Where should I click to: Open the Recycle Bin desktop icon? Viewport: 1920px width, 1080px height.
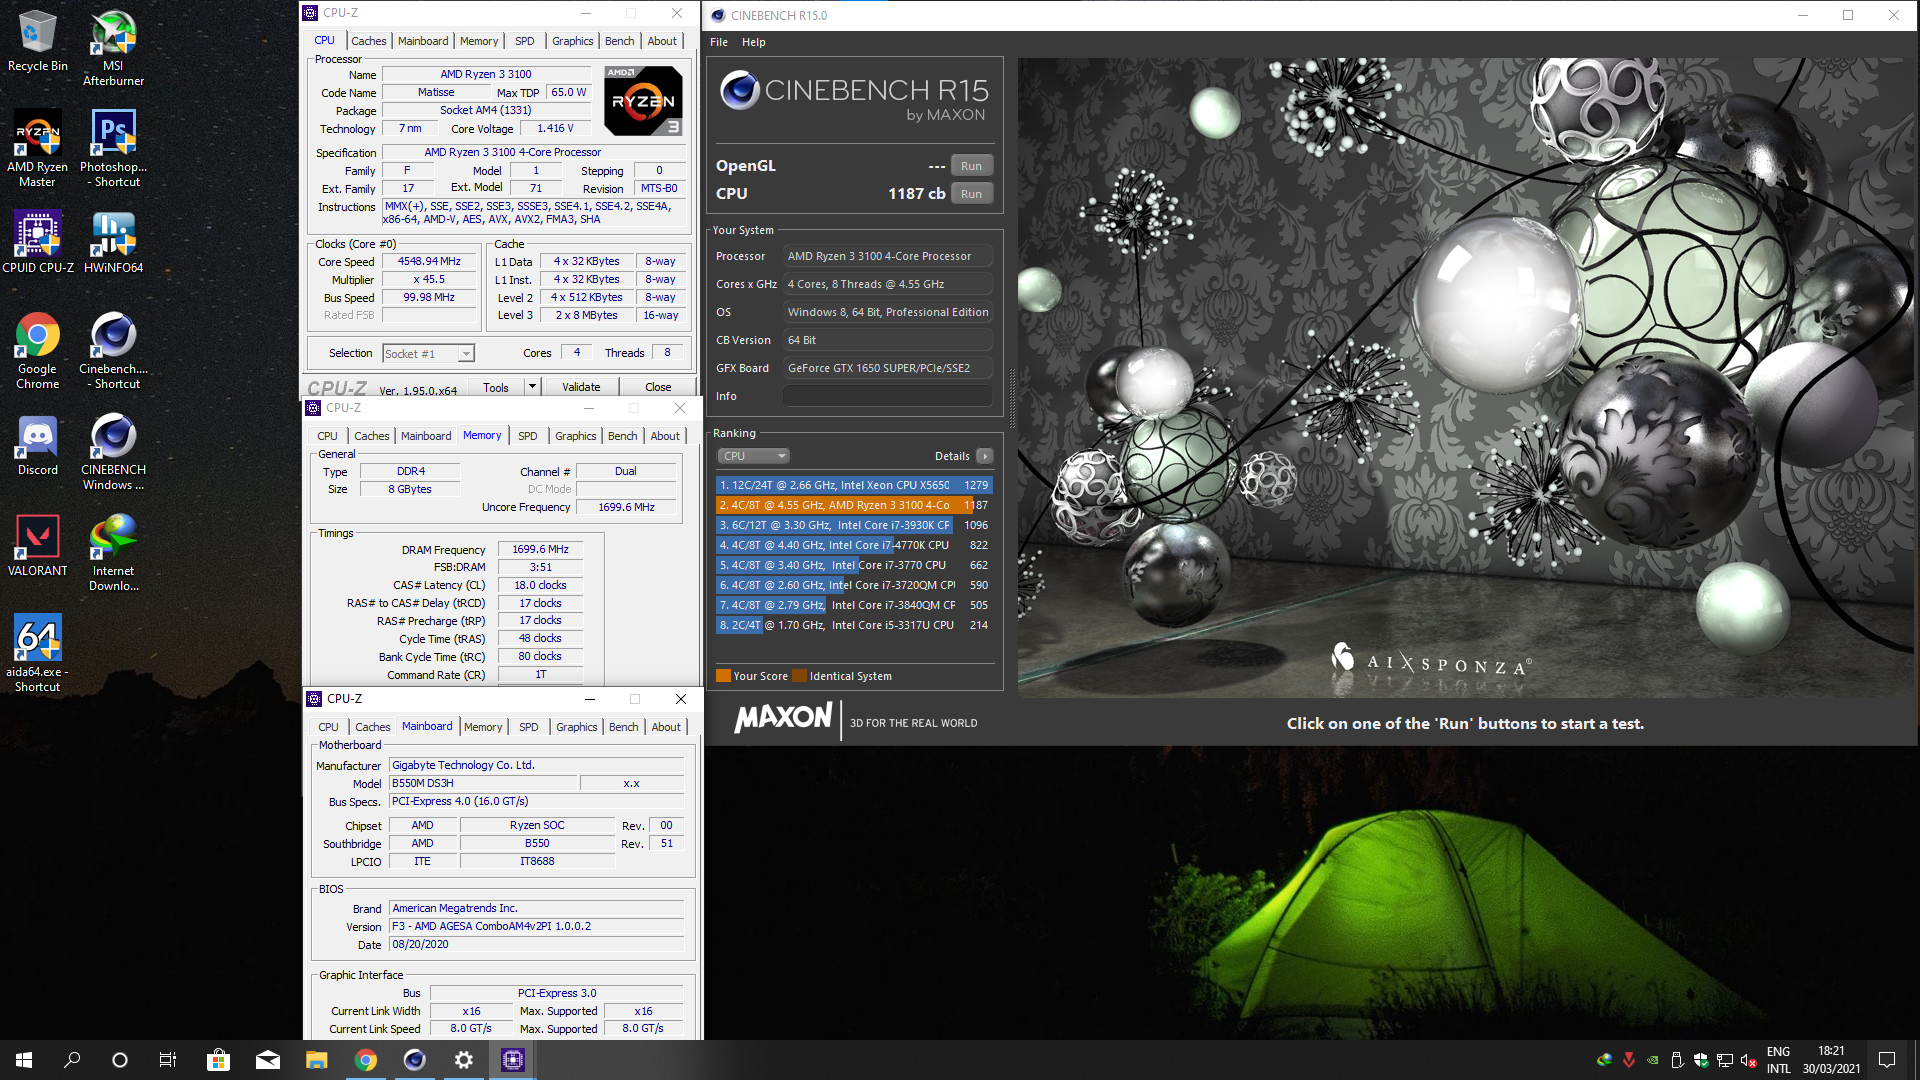click(37, 41)
